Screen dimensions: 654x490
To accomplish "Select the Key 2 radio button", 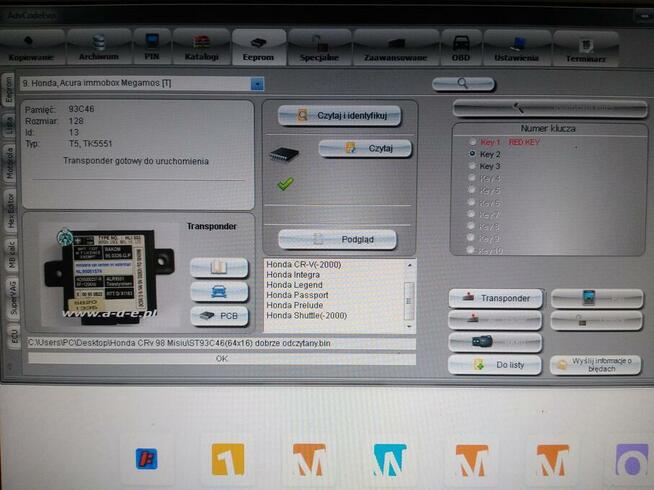I will 472,155.
